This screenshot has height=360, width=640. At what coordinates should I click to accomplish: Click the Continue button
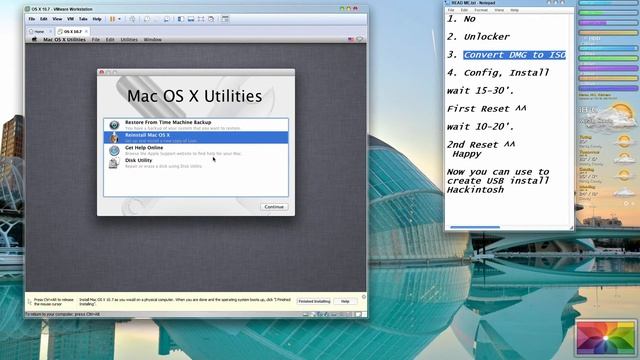click(274, 207)
